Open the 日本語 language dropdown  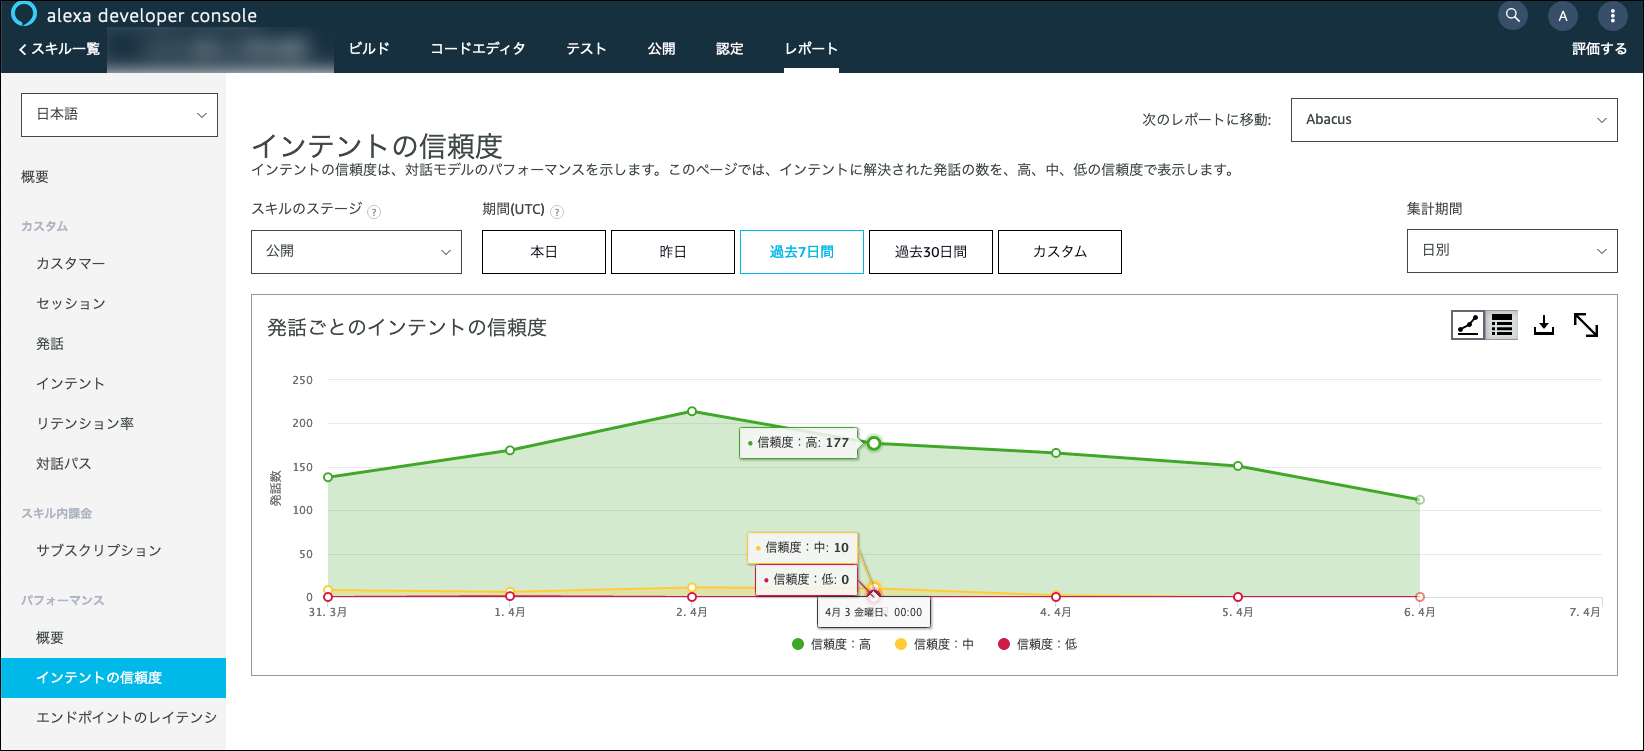(x=119, y=115)
